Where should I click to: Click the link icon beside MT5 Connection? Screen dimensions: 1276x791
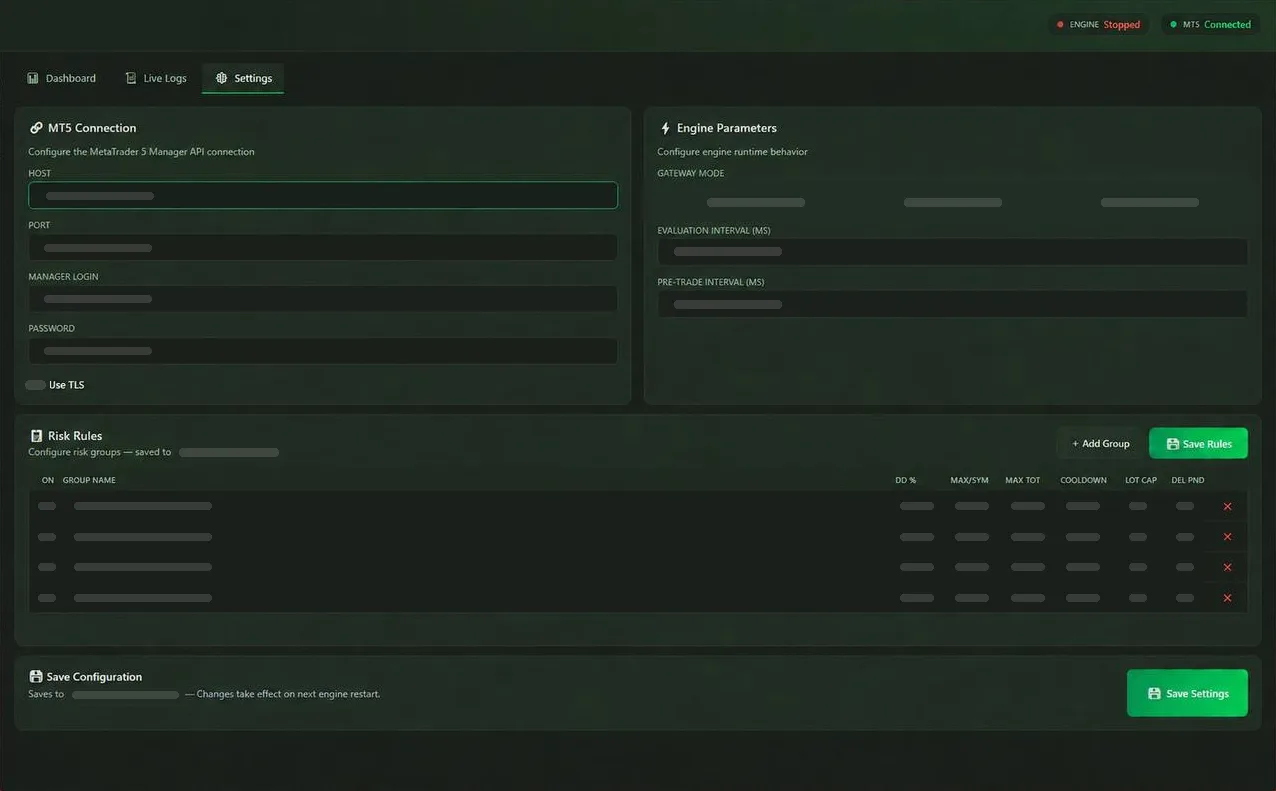36,128
